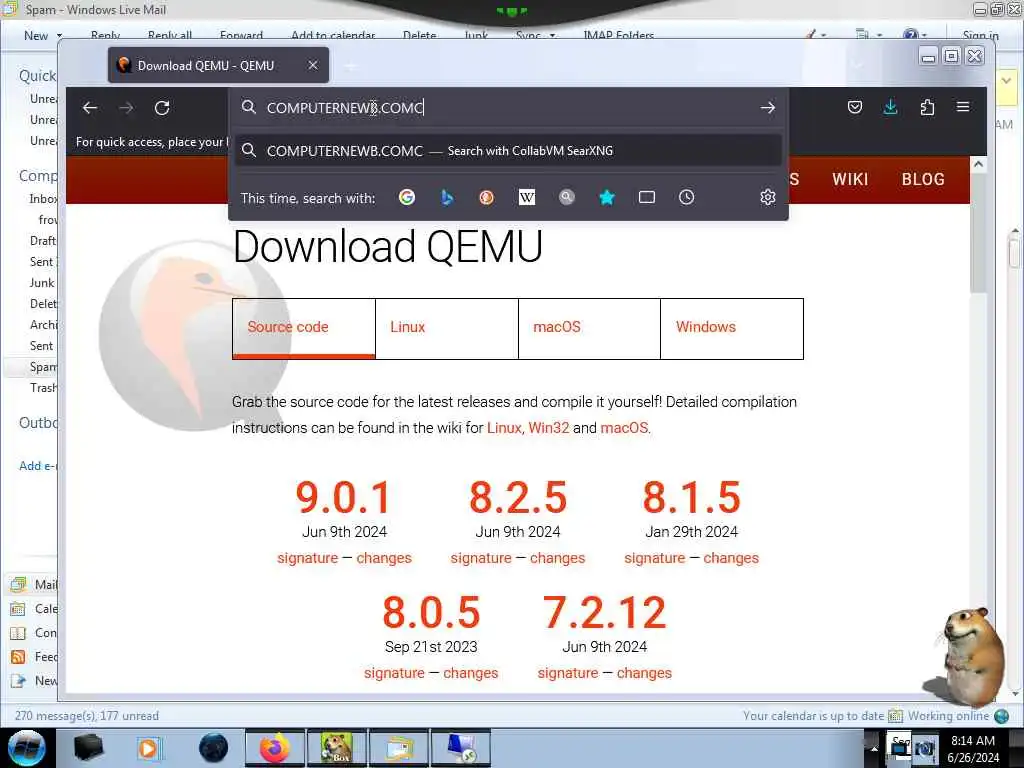This screenshot has width=1024, height=768.
Task: Open the extensions puzzle icon
Action: (927, 107)
